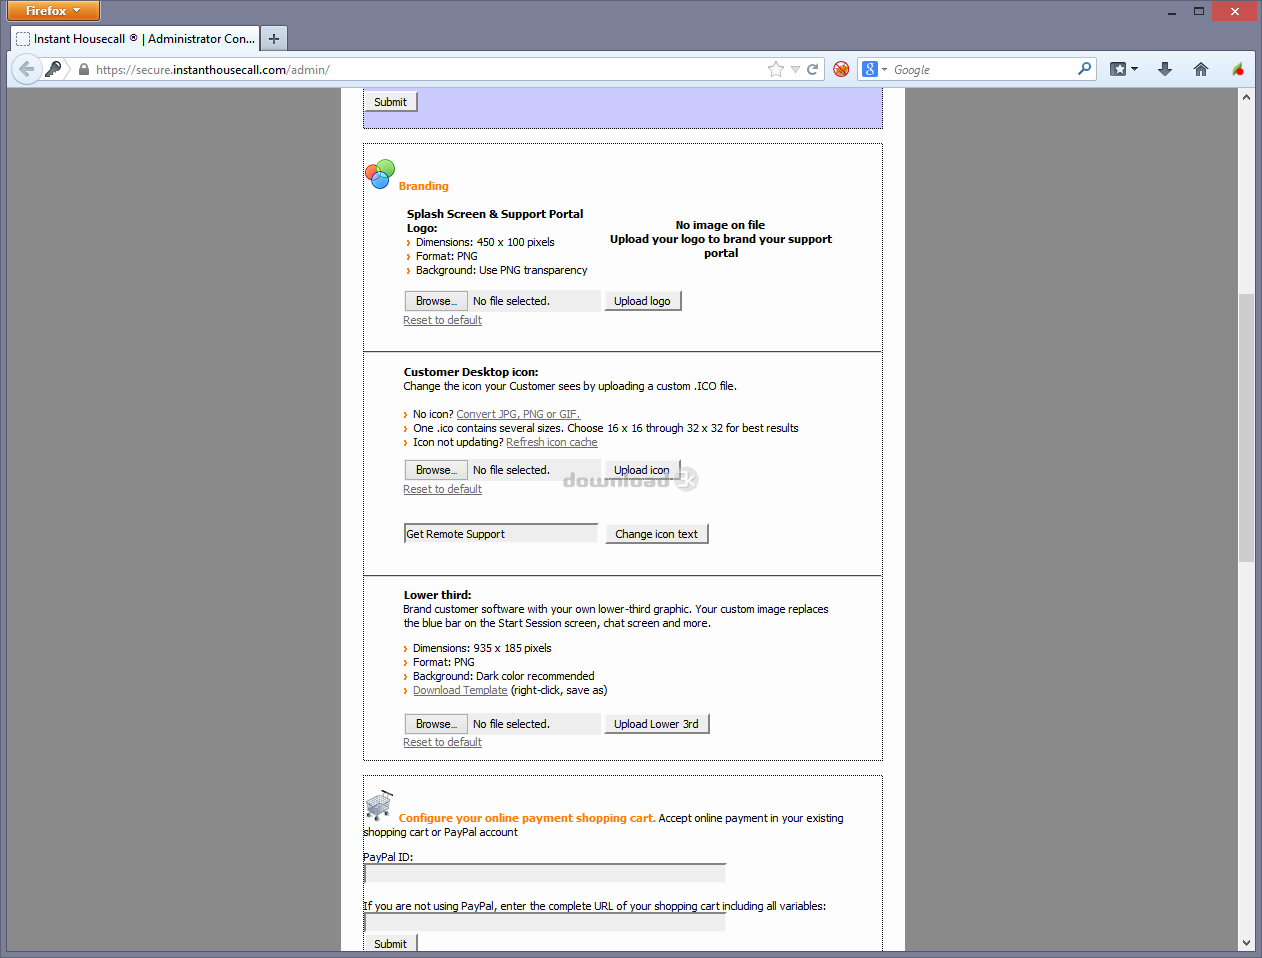Click the bottom Submit button
This screenshot has height=958, width=1262.
pos(390,943)
